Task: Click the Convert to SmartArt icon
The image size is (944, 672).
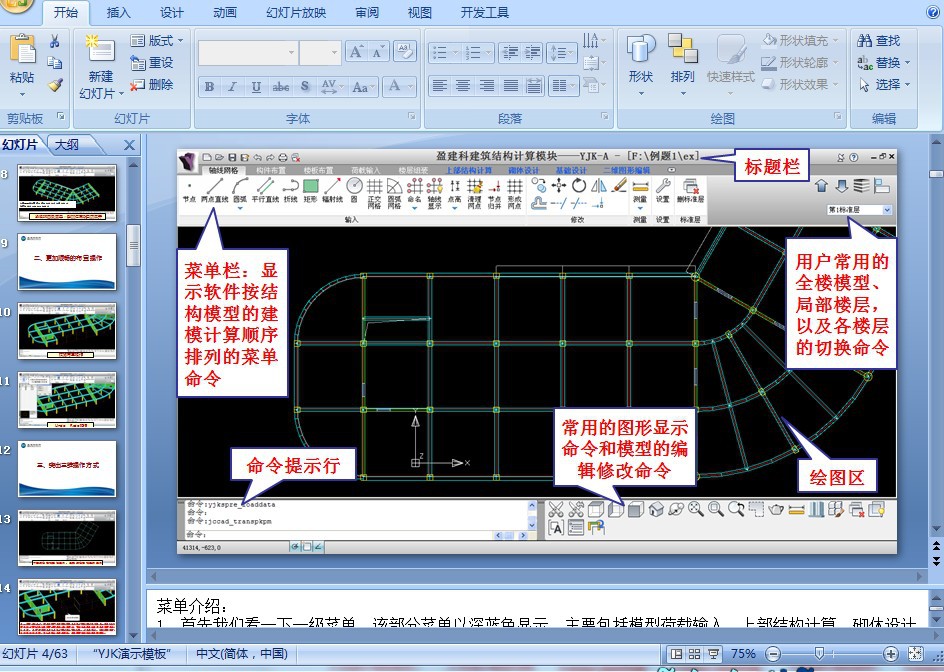Action: point(594,85)
